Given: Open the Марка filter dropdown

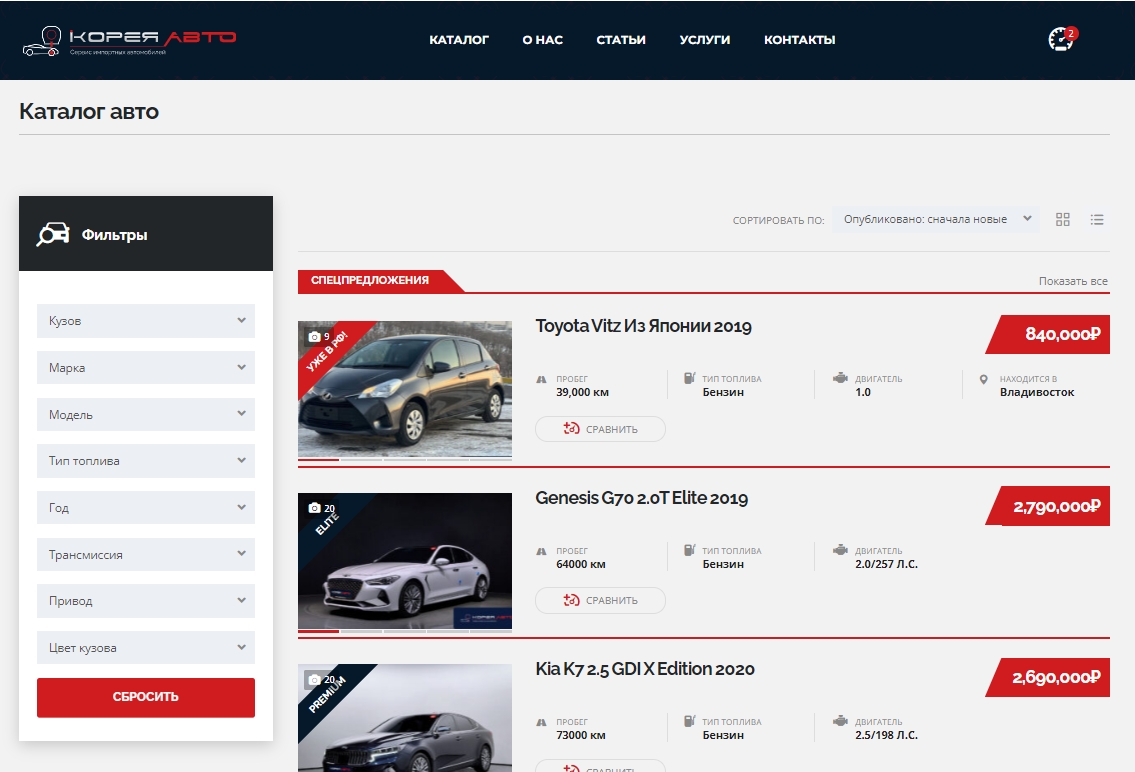Looking at the screenshot, I should point(145,368).
